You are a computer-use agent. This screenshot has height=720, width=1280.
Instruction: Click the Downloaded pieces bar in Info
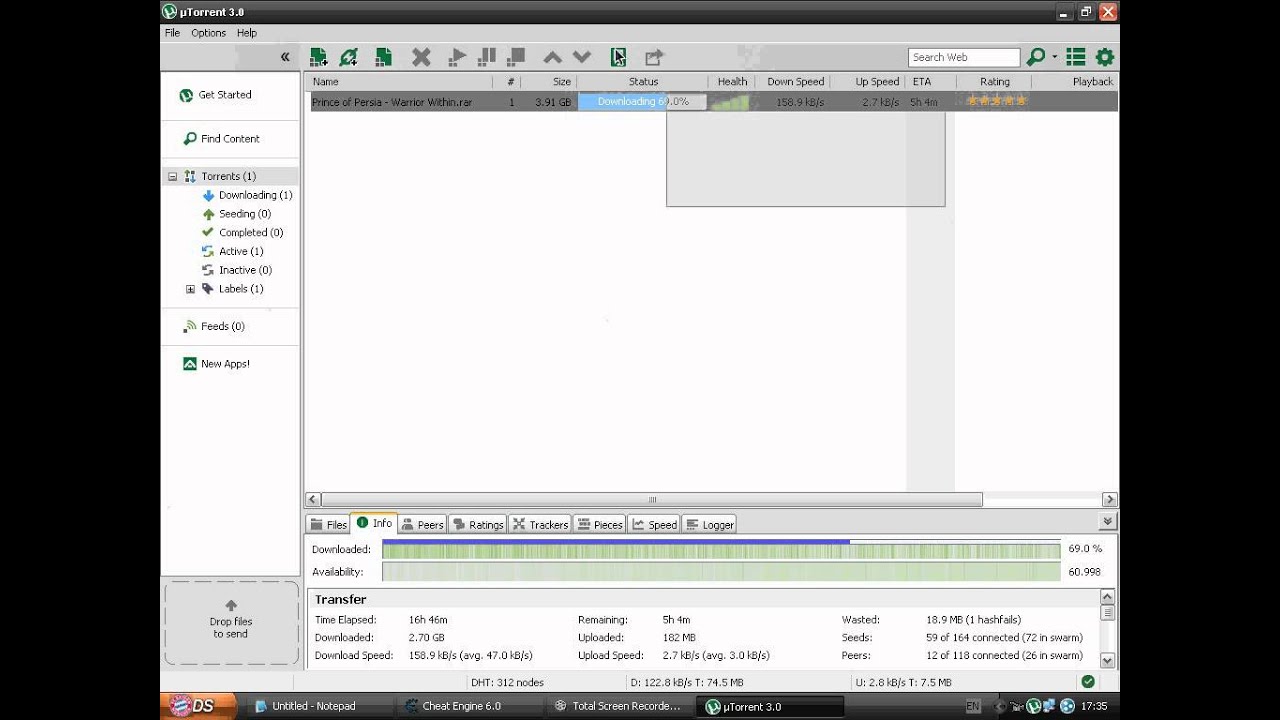pyautogui.click(x=721, y=549)
